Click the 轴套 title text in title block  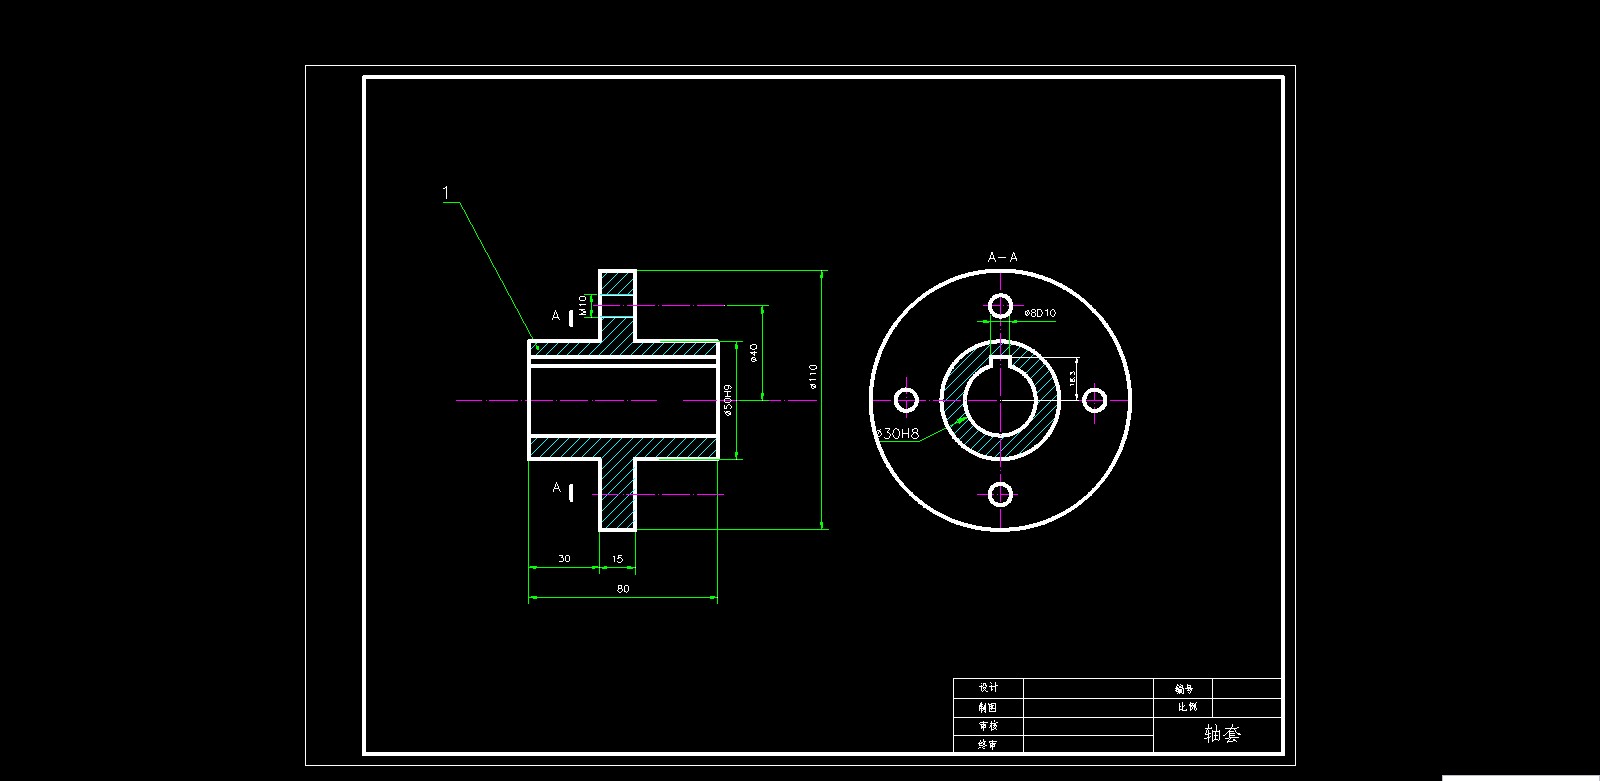pos(1222,734)
